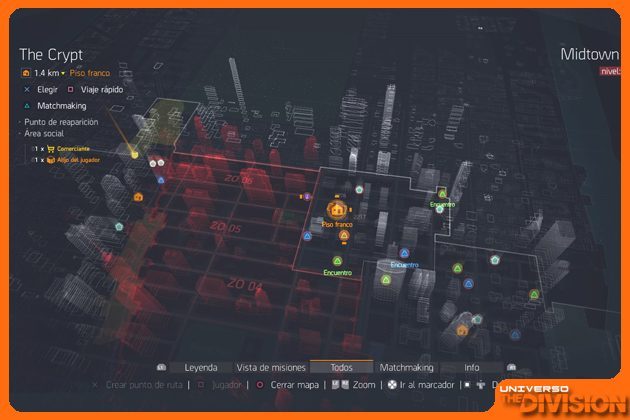This screenshot has height=420, width=630.
Task: Click the Jugador option
Action: click(227, 385)
